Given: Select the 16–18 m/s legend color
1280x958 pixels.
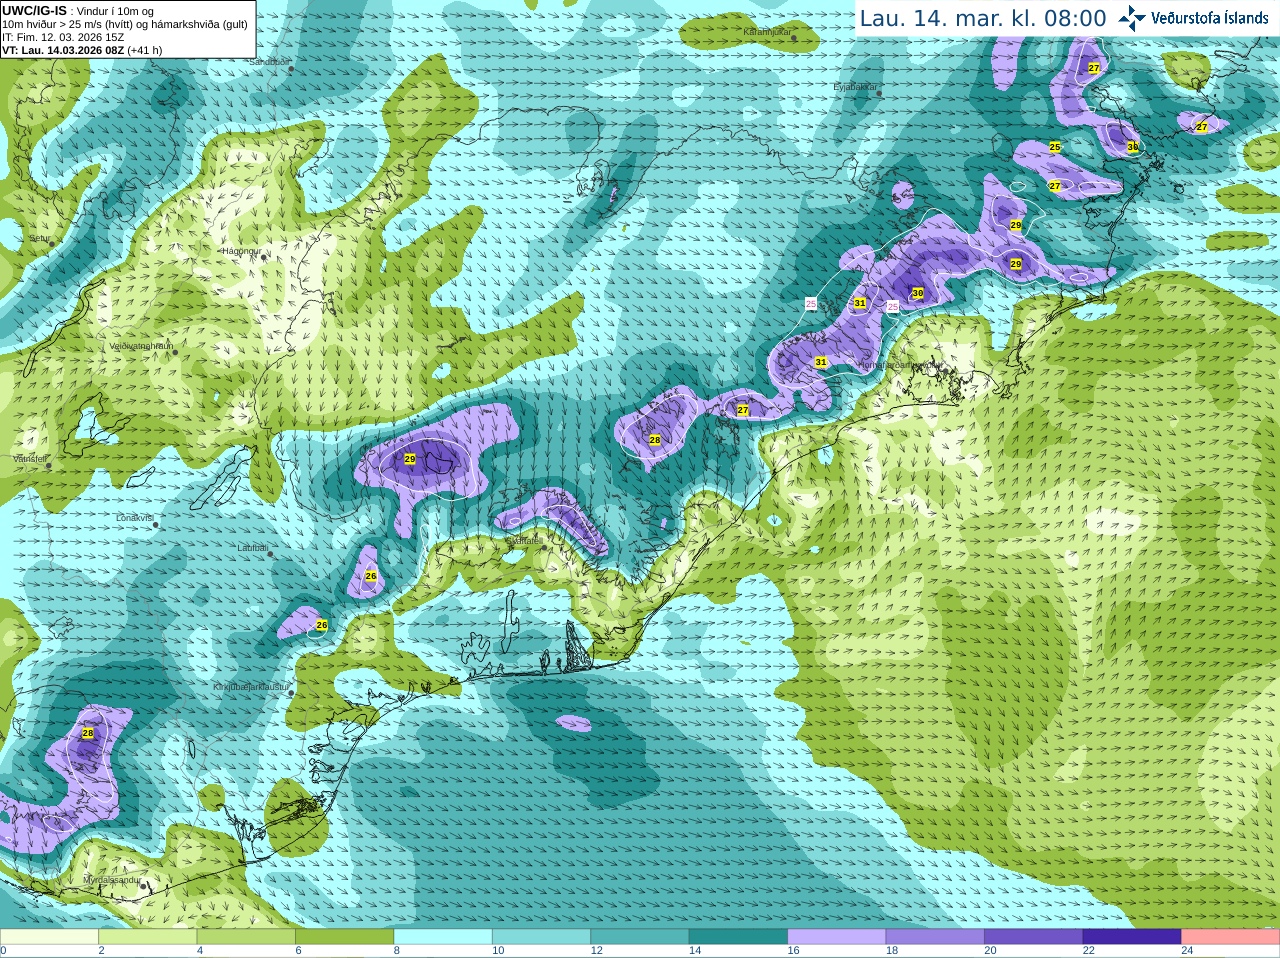Looking at the screenshot, I should click(x=837, y=937).
